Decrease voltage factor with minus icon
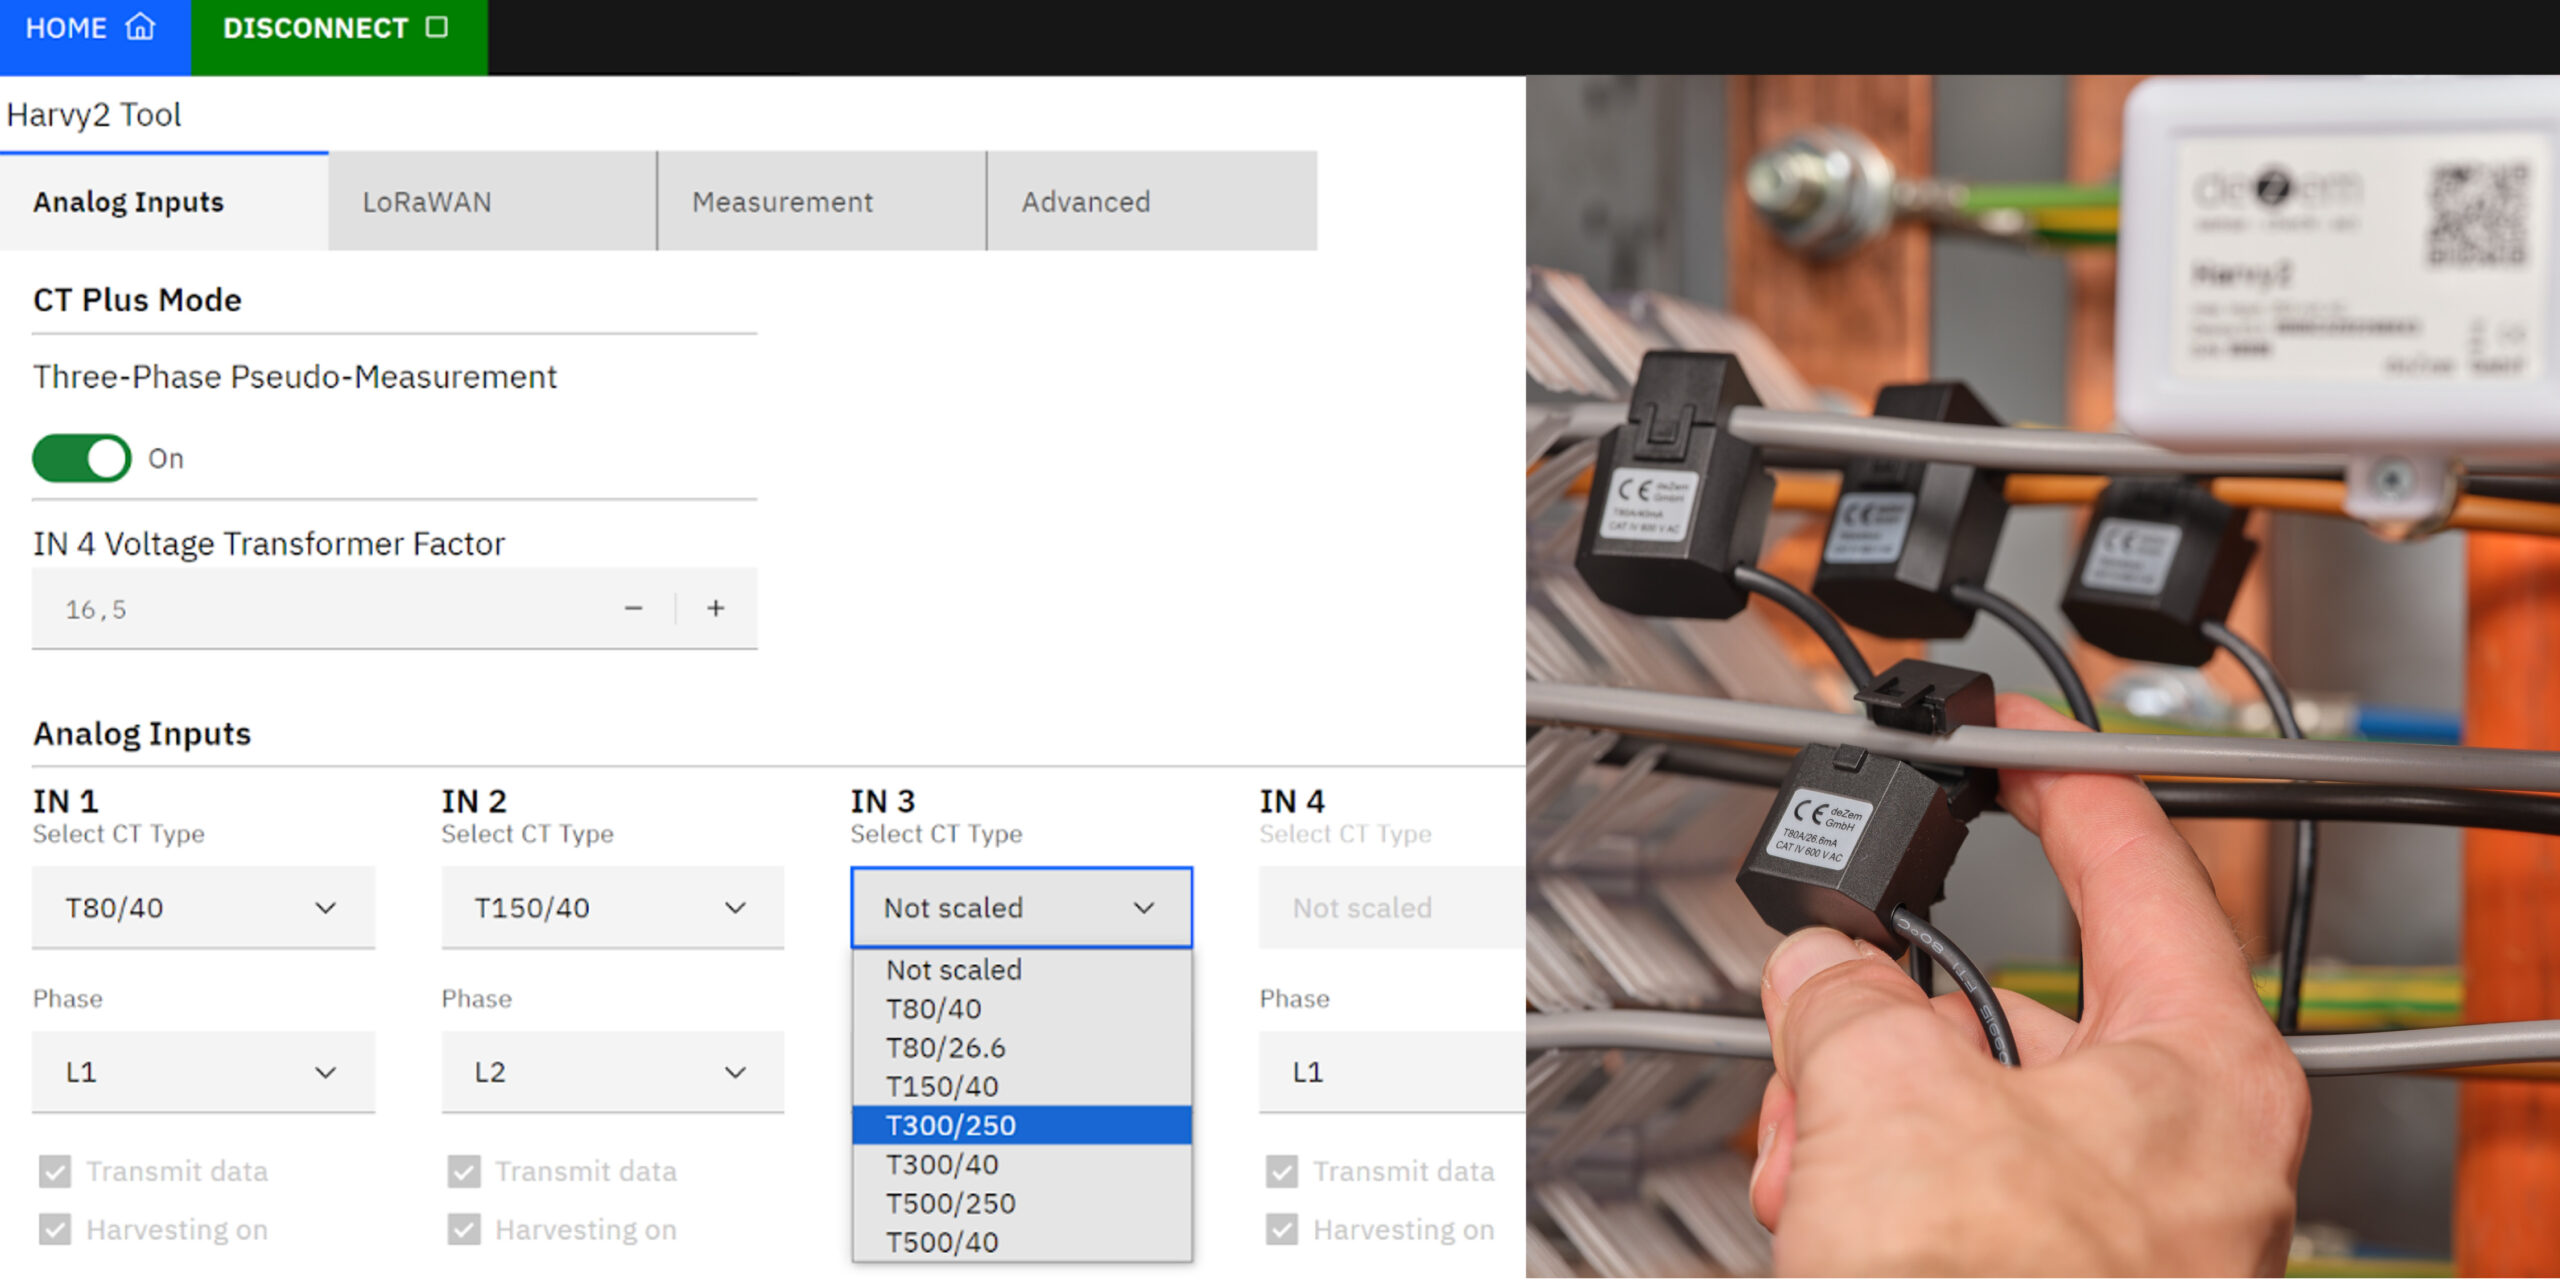The width and height of the screenshot is (2560, 1280). pos(633,608)
